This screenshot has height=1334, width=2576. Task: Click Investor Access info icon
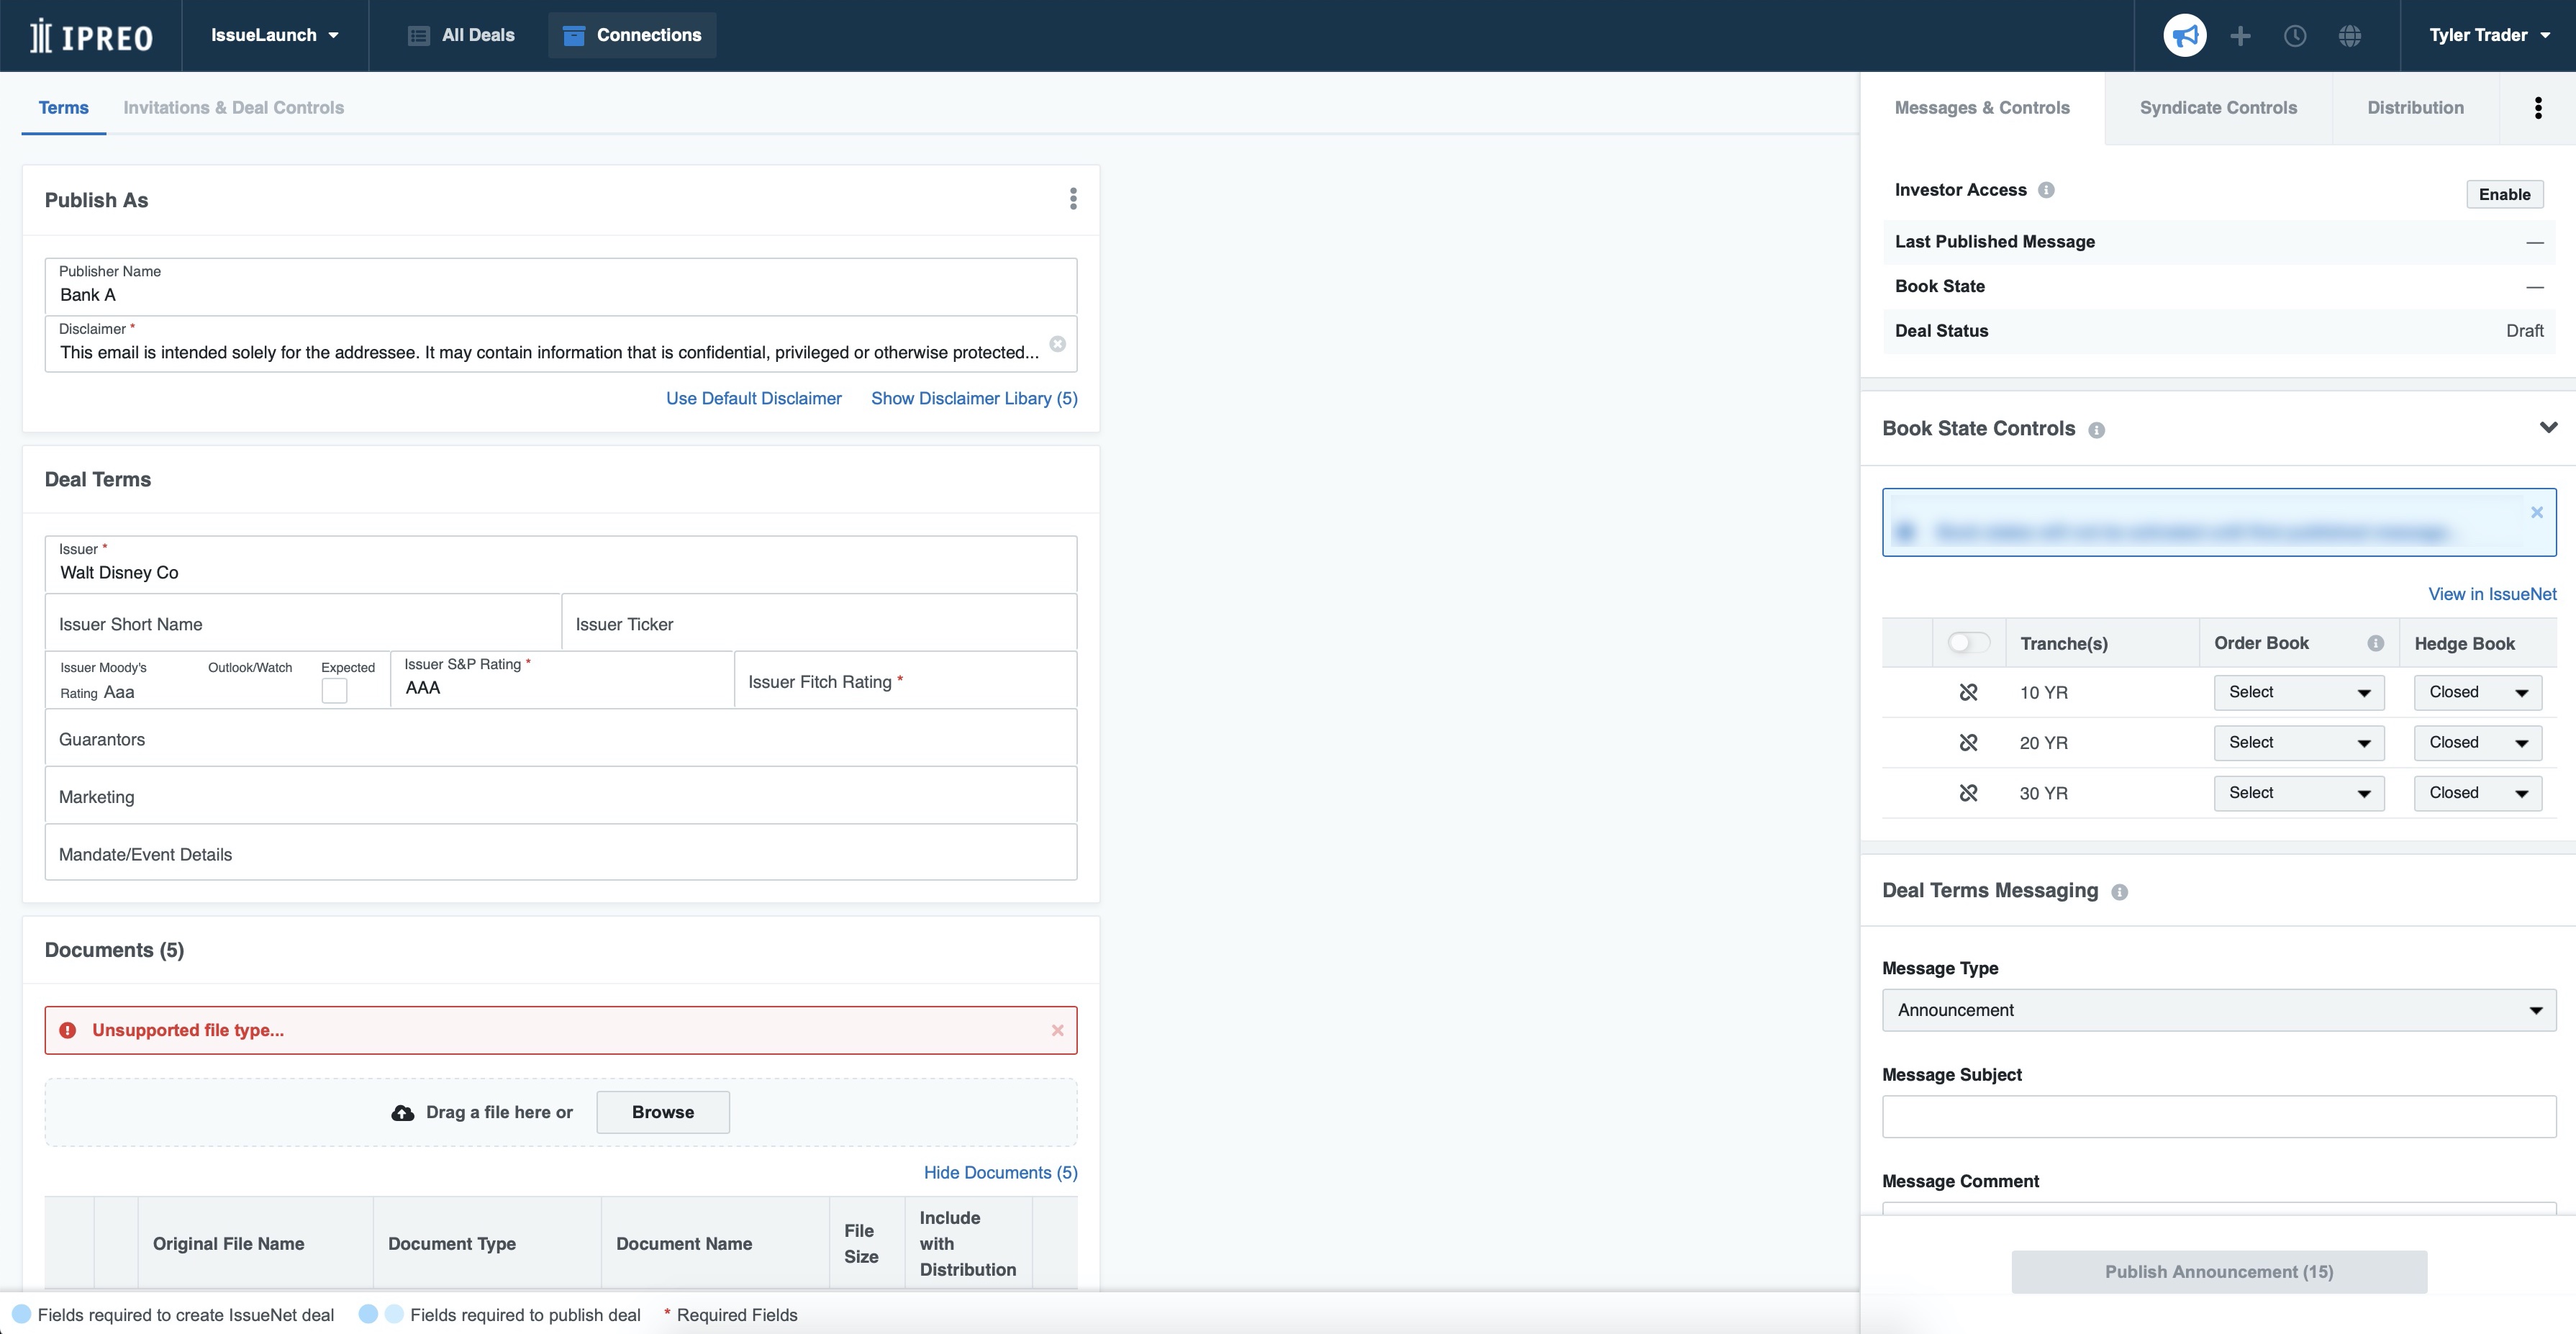point(2046,190)
